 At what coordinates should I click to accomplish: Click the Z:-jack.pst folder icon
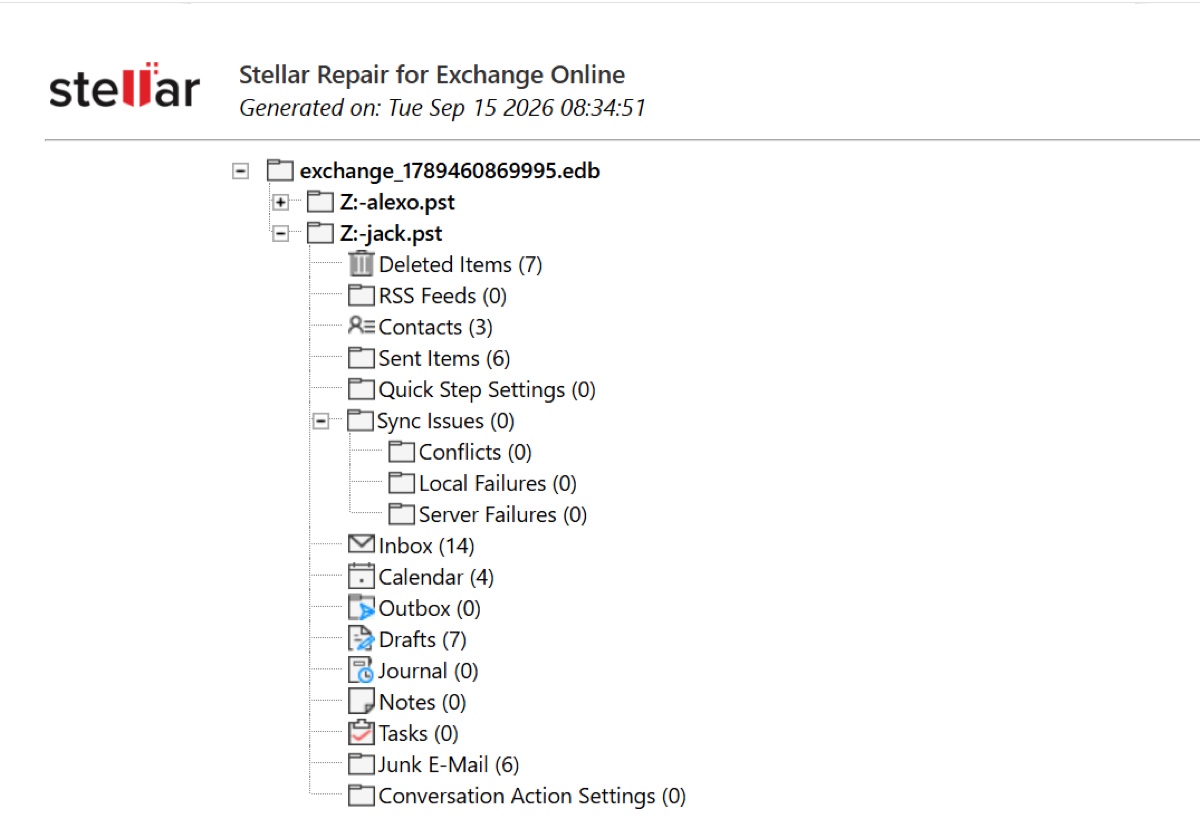pos(321,233)
